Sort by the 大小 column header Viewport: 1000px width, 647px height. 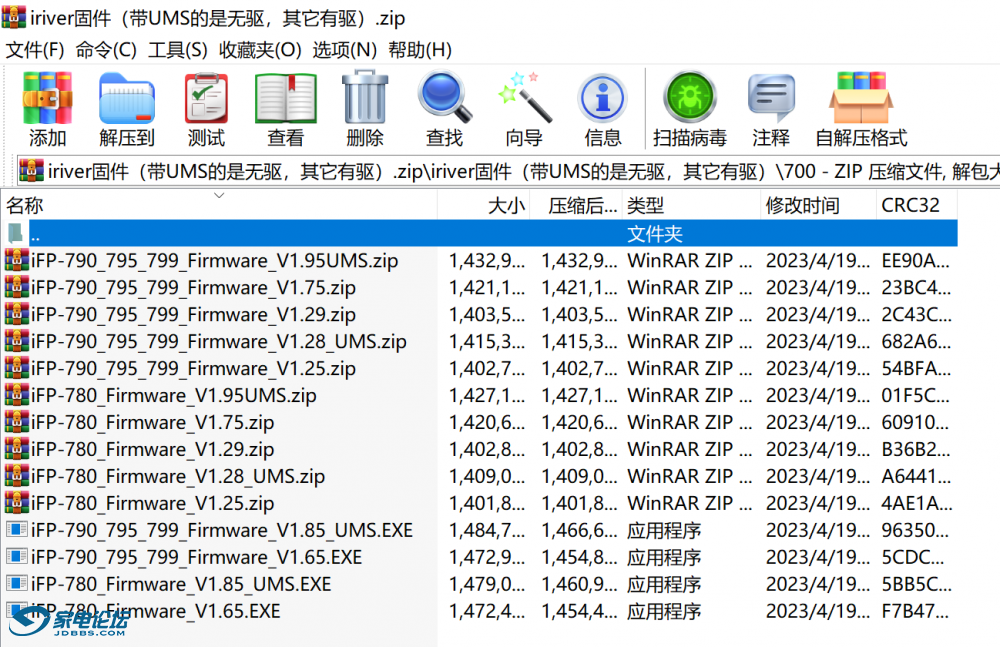pyautogui.click(x=483, y=205)
